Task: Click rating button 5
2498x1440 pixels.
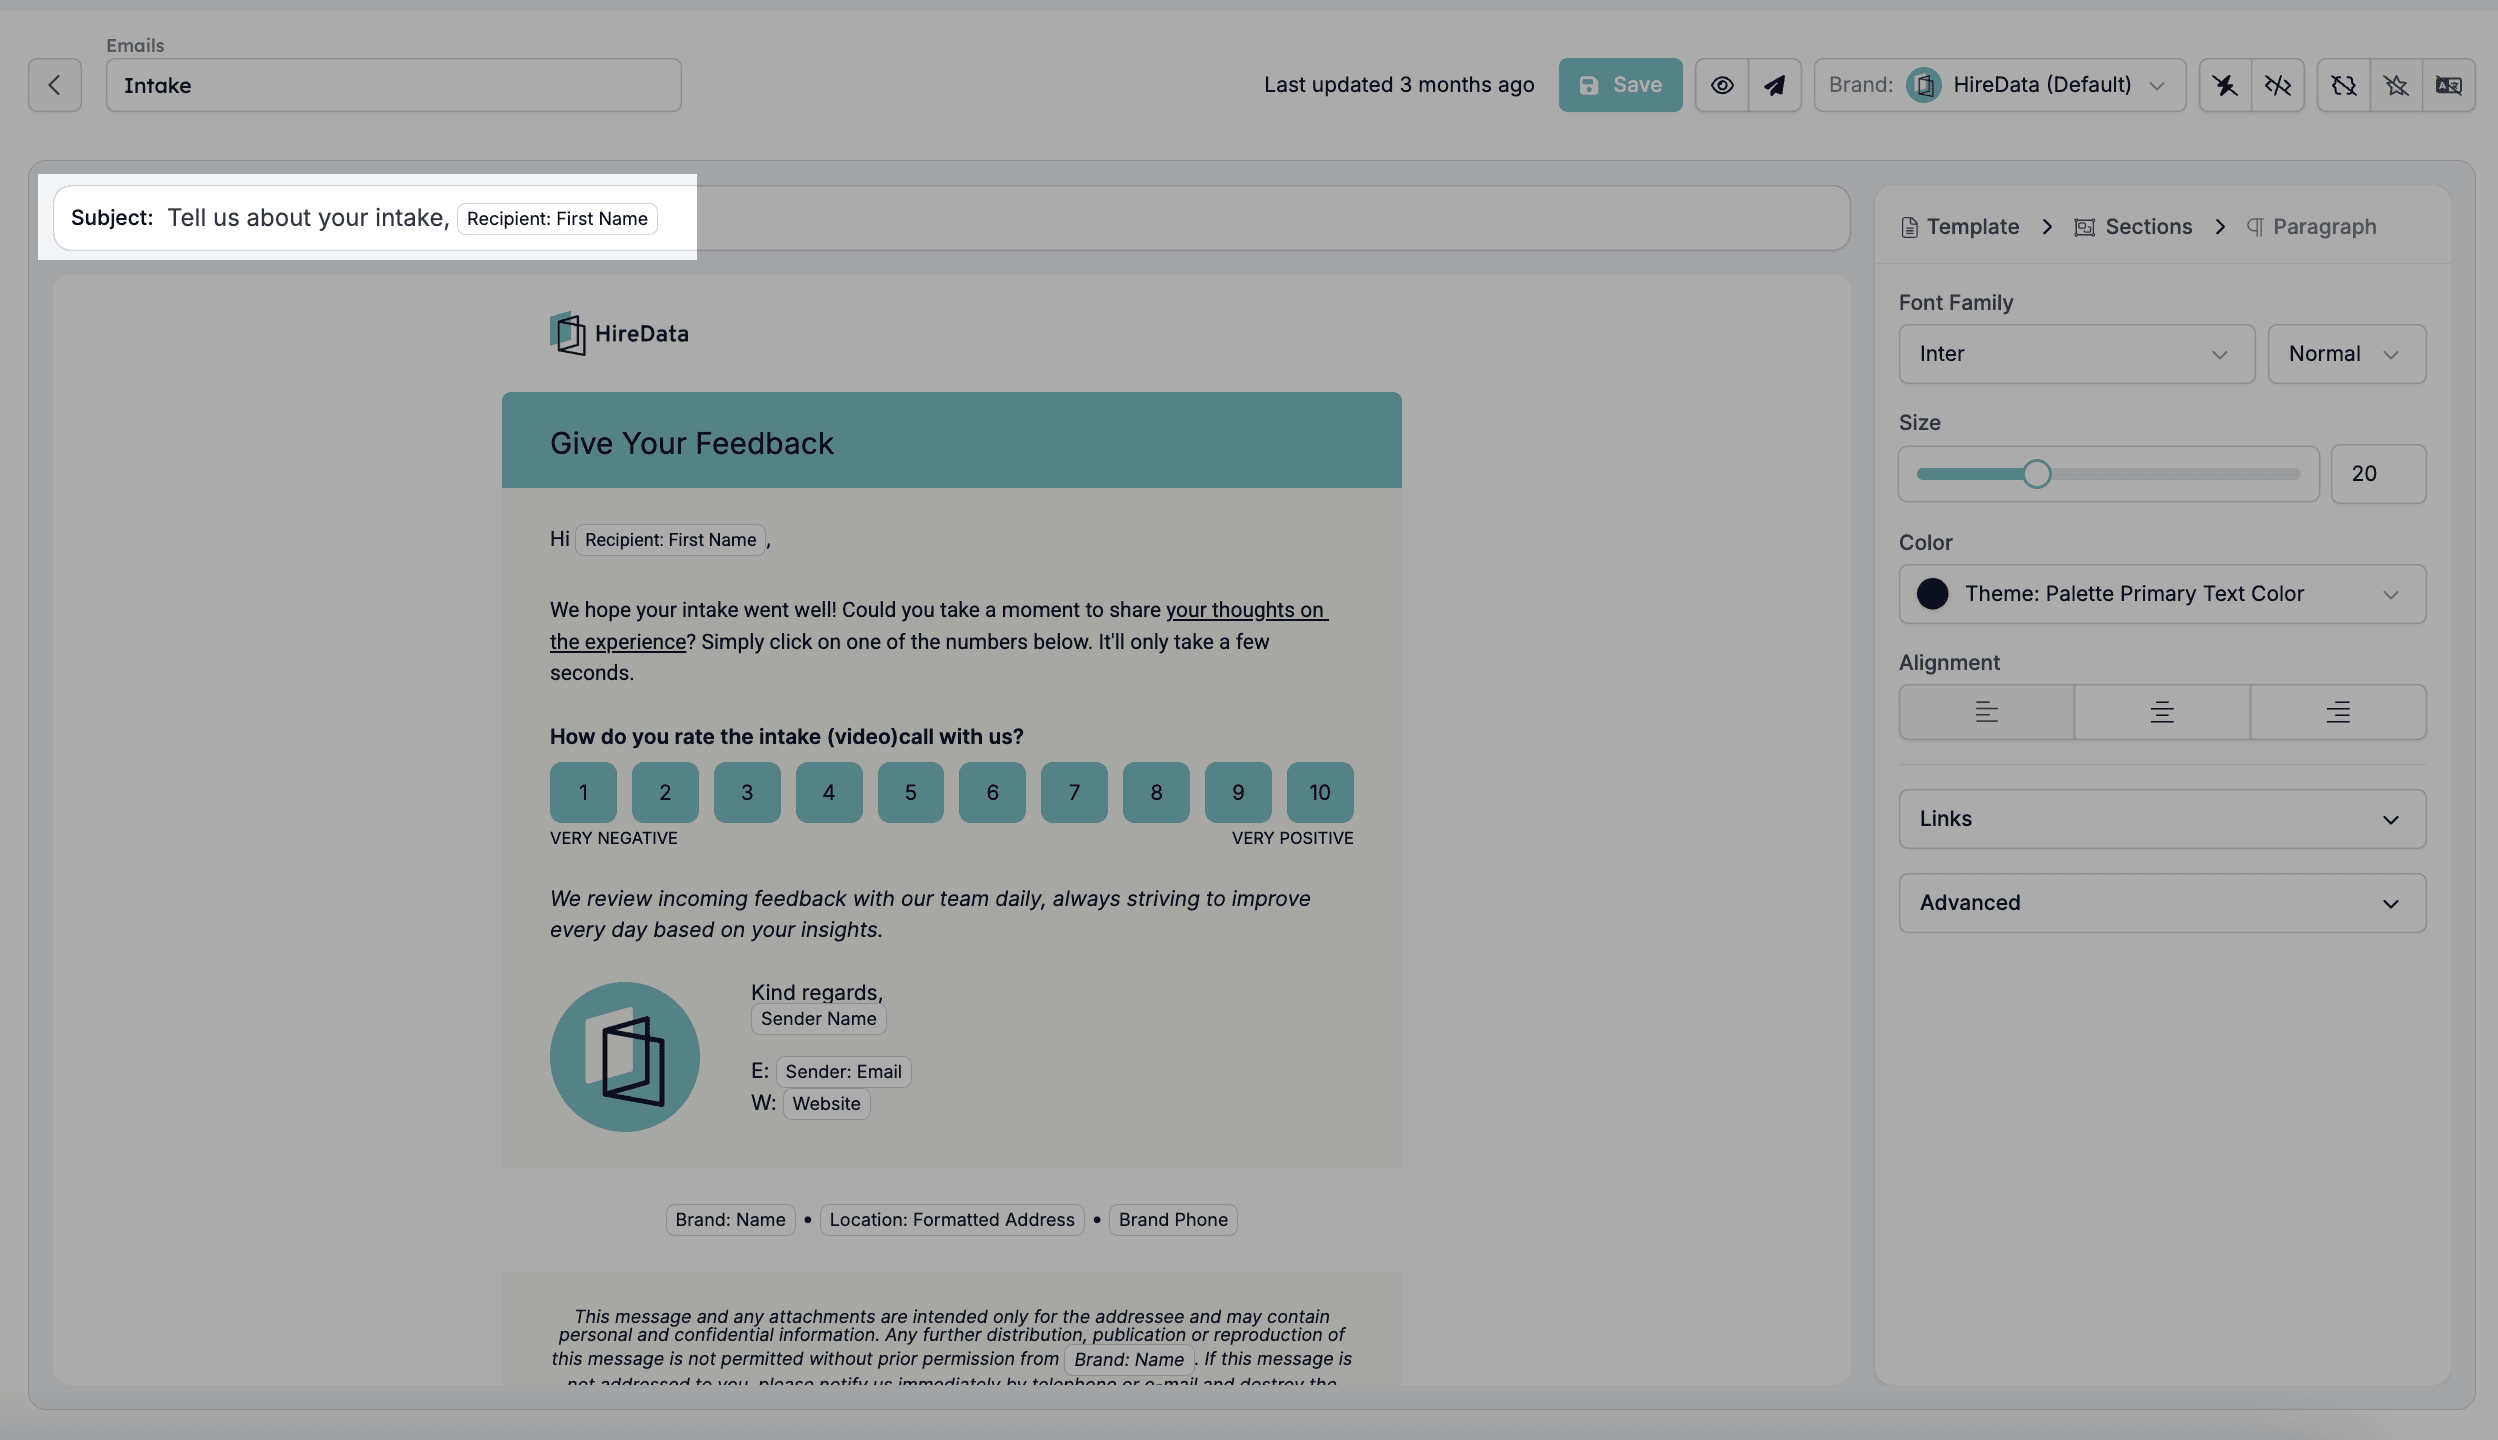Action: point(911,793)
